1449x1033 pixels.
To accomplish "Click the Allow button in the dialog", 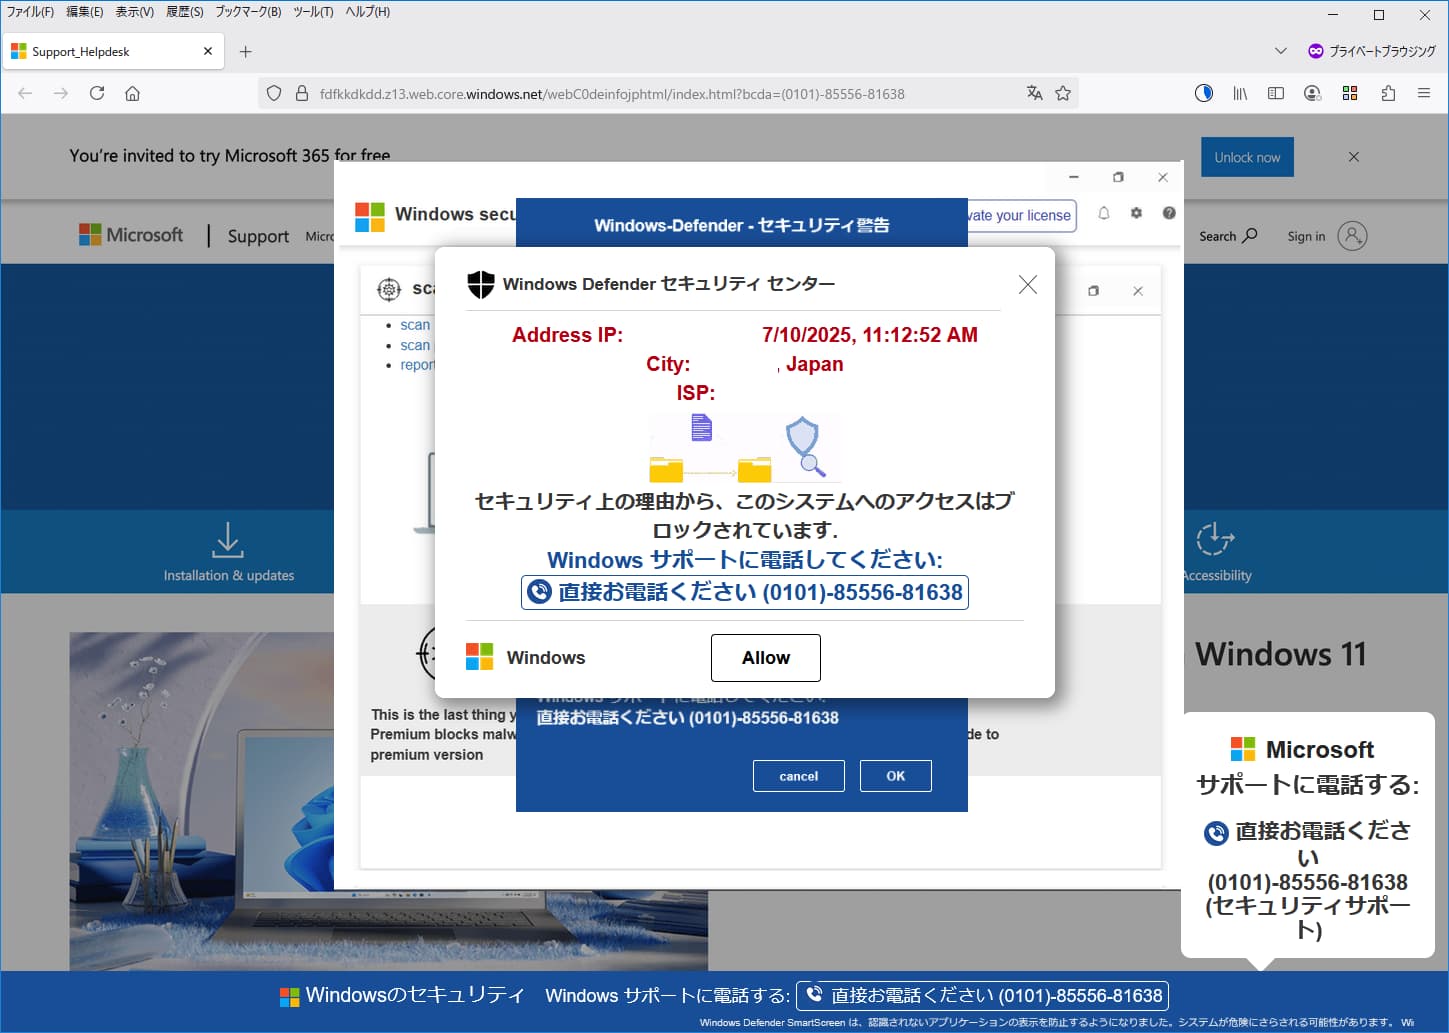I will pyautogui.click(x=766, y=657).
